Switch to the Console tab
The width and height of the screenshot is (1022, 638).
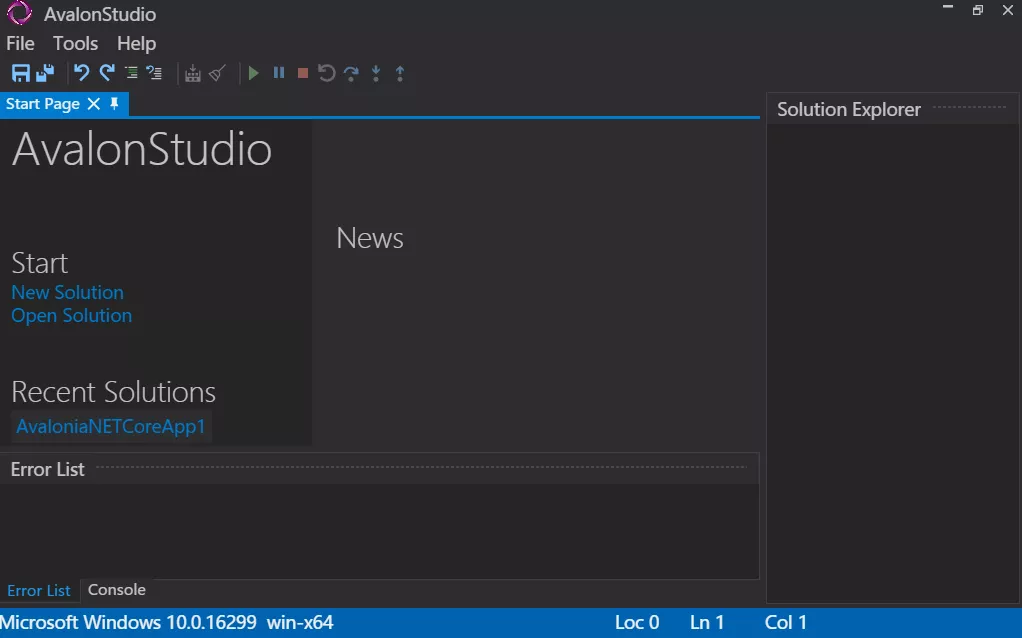(116, 589)
